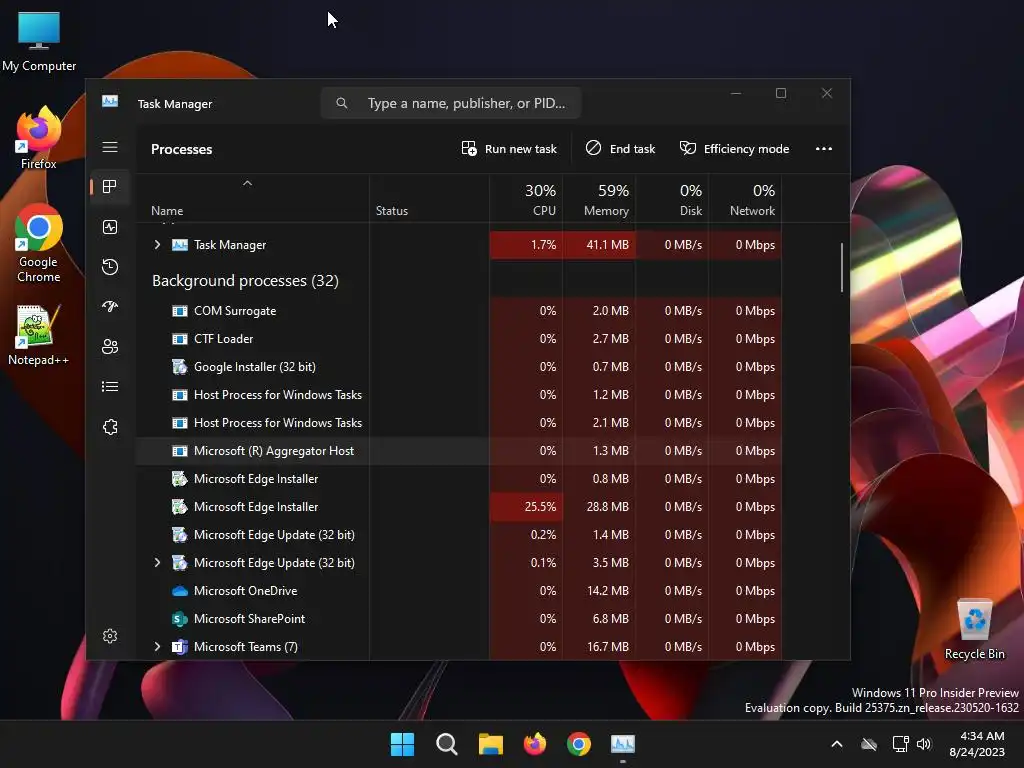
Task: Select the CTF Loader row
Action: (458, 339)
